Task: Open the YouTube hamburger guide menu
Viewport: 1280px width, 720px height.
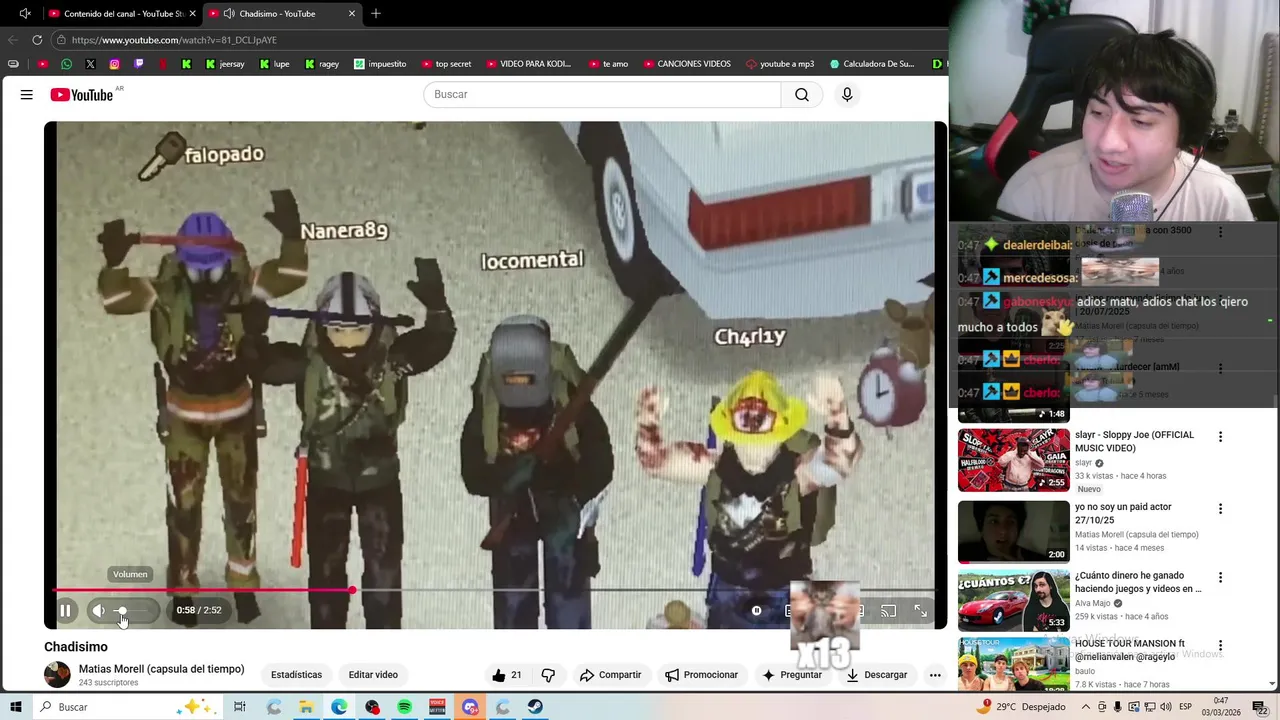Action: pyautogui.click(x=27, y=94)
